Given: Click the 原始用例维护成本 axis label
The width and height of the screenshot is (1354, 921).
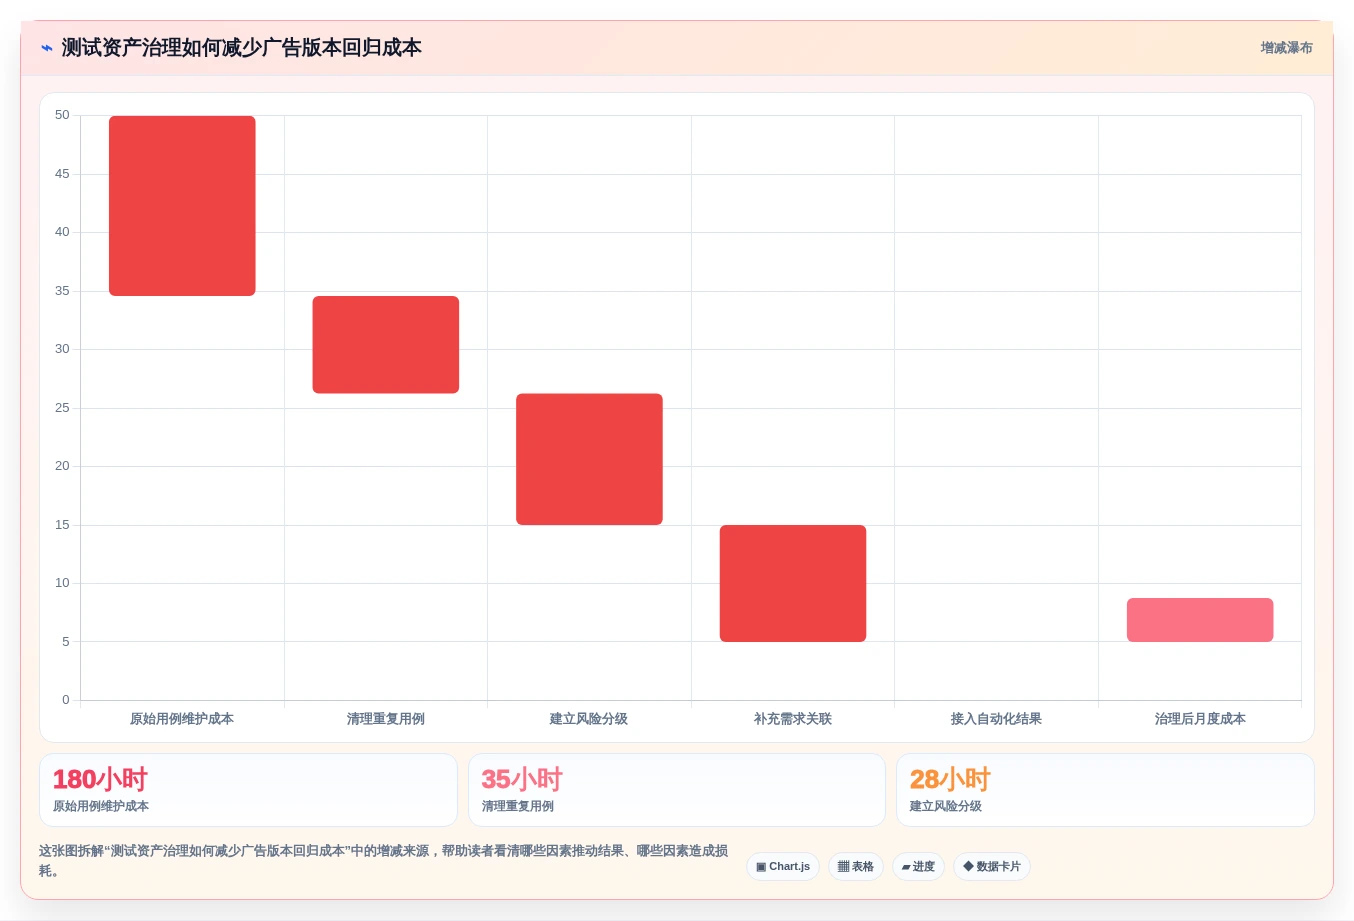Looking at the screenshot, I should point(182,719).
